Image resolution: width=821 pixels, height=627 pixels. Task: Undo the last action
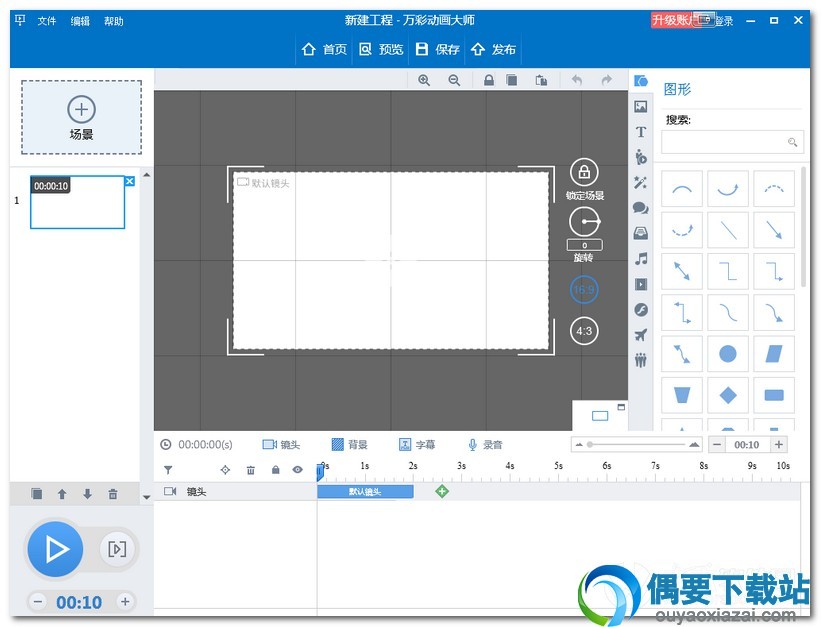coord(577,80)
